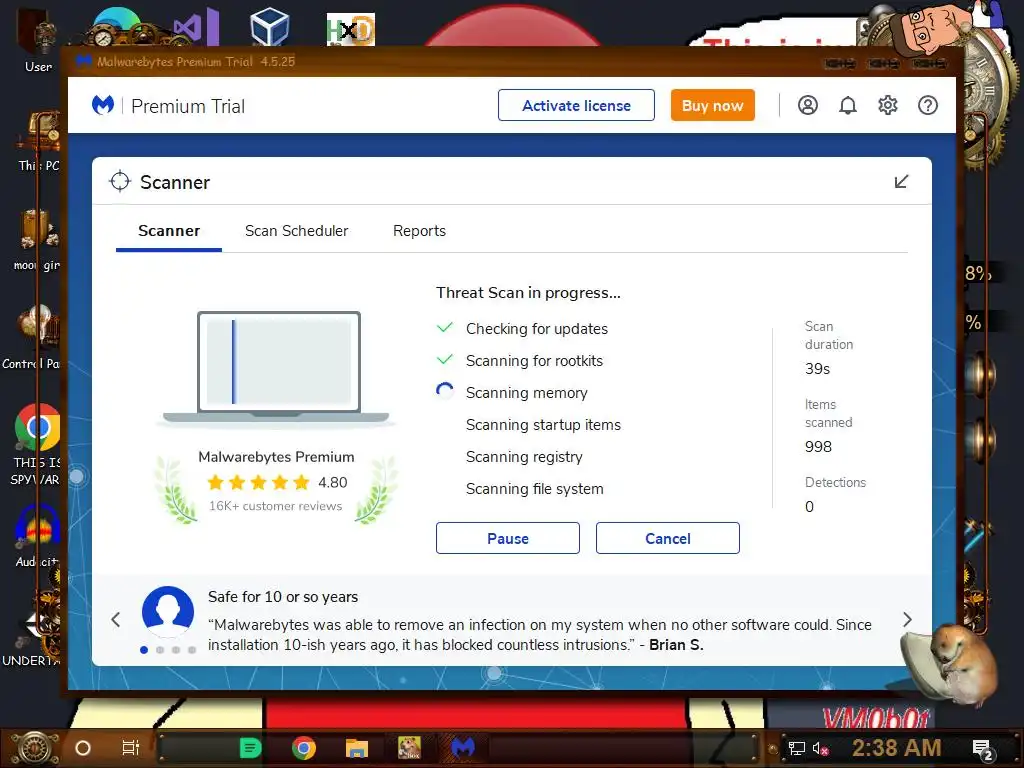Open the User desktop icon
This screenshot has height=768, width=1024.
[39, 40]
